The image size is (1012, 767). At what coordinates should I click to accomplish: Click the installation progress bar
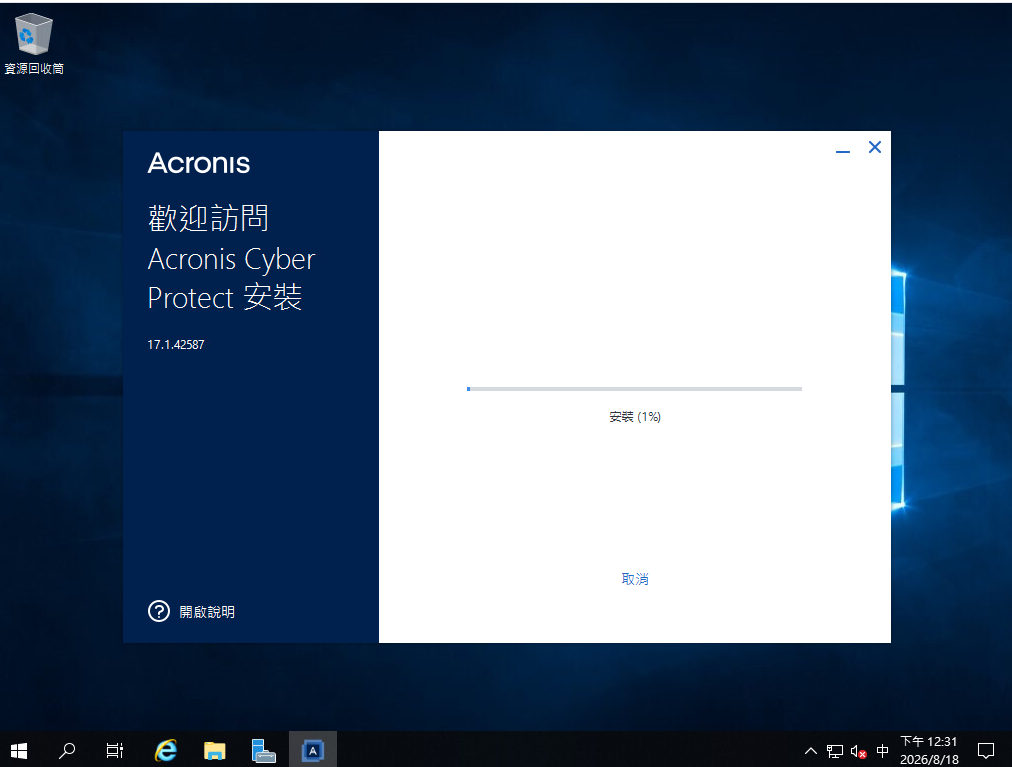pos(634,389)
